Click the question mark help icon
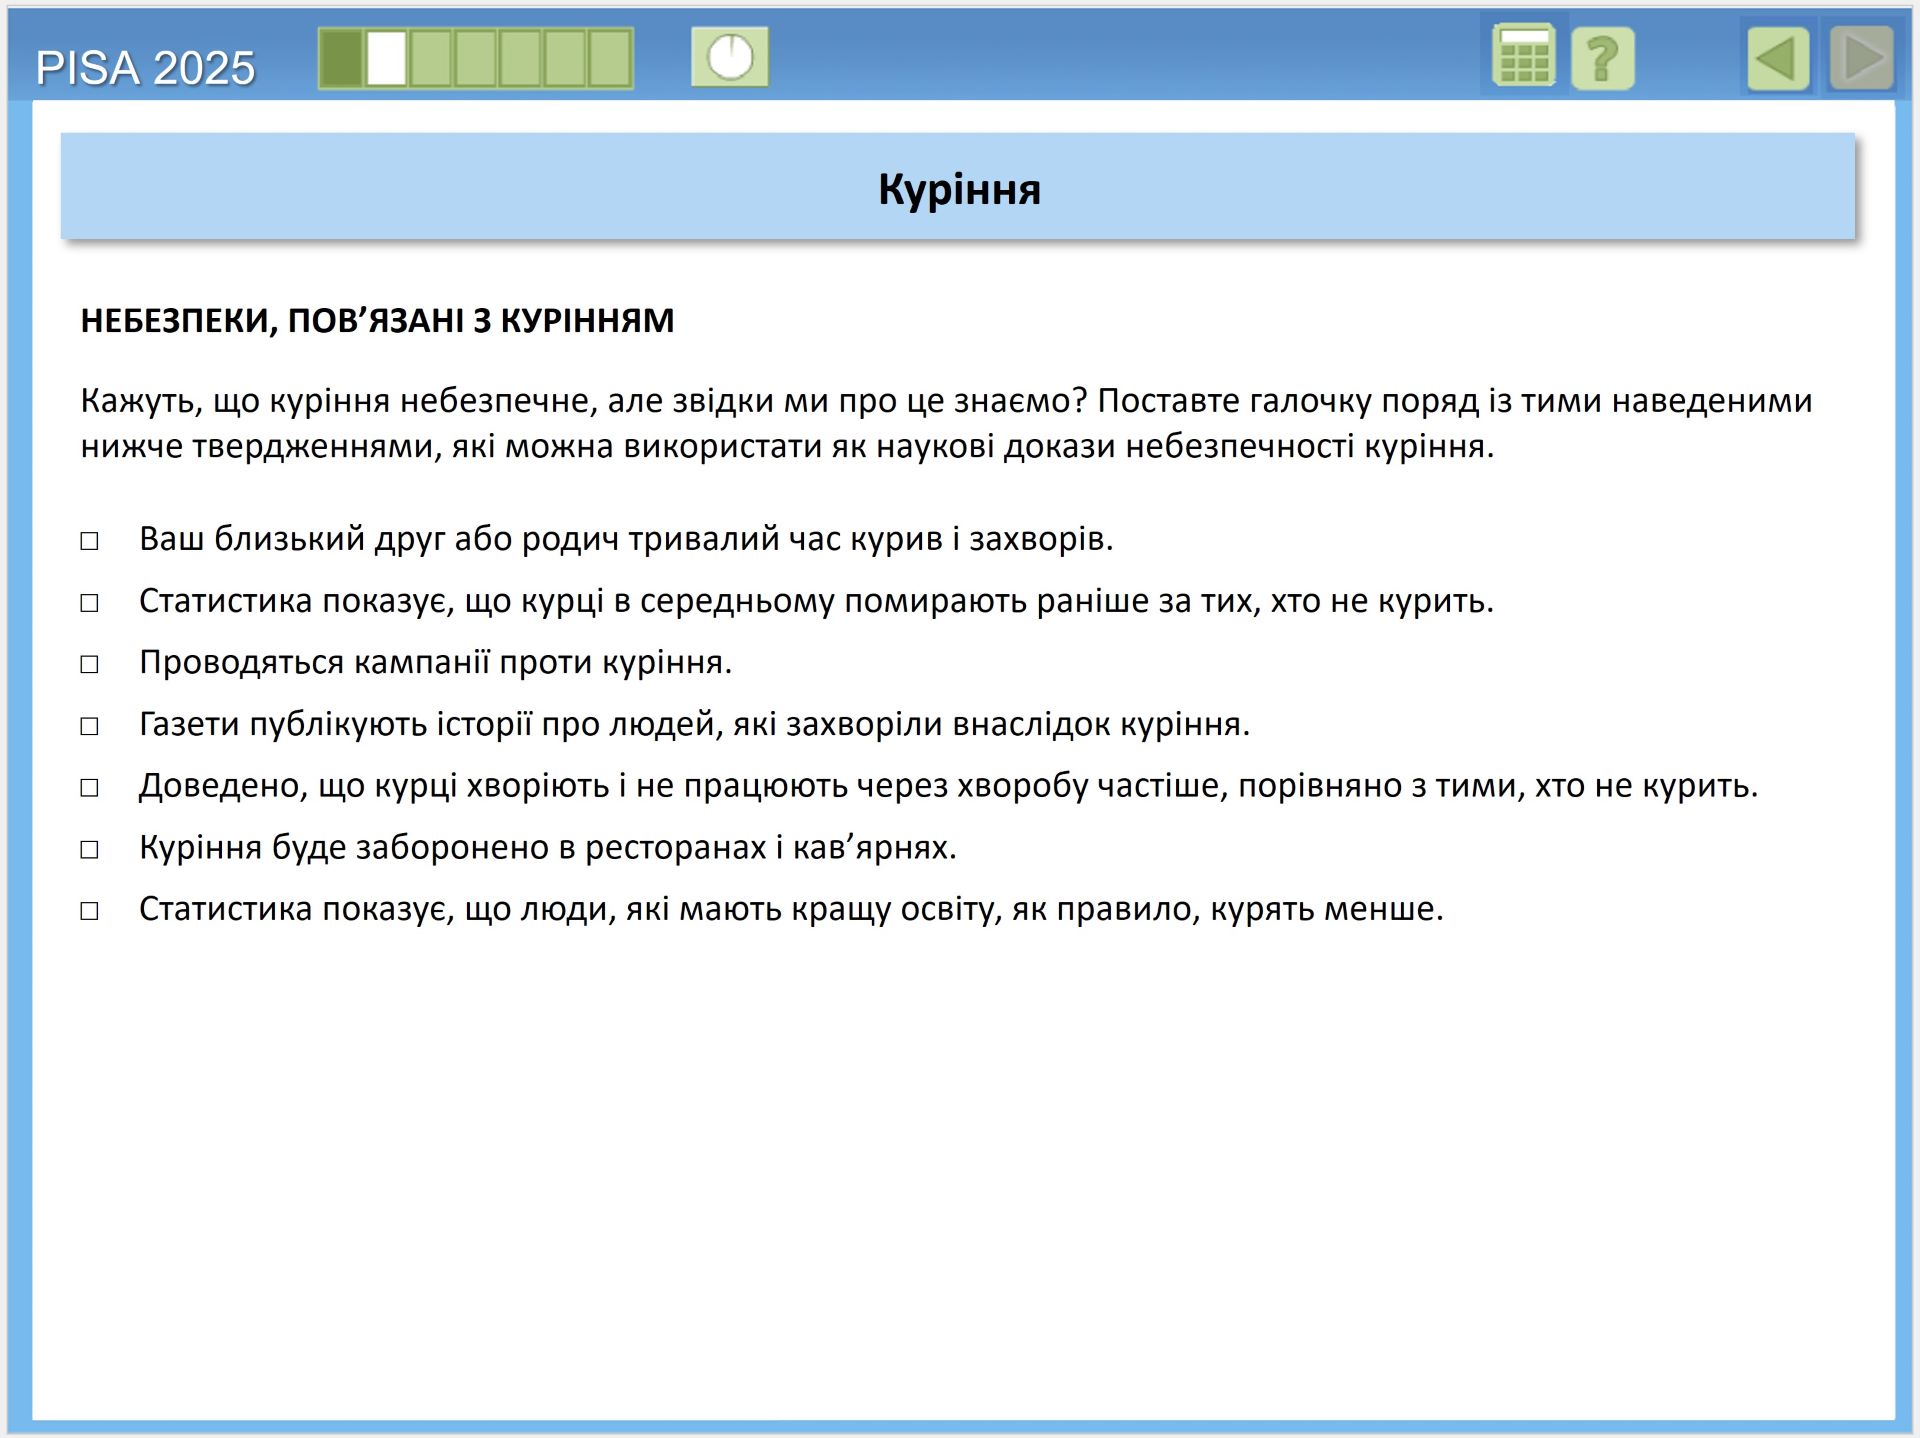Viewport: 1920px width, 1438px height. point(1602,59)
